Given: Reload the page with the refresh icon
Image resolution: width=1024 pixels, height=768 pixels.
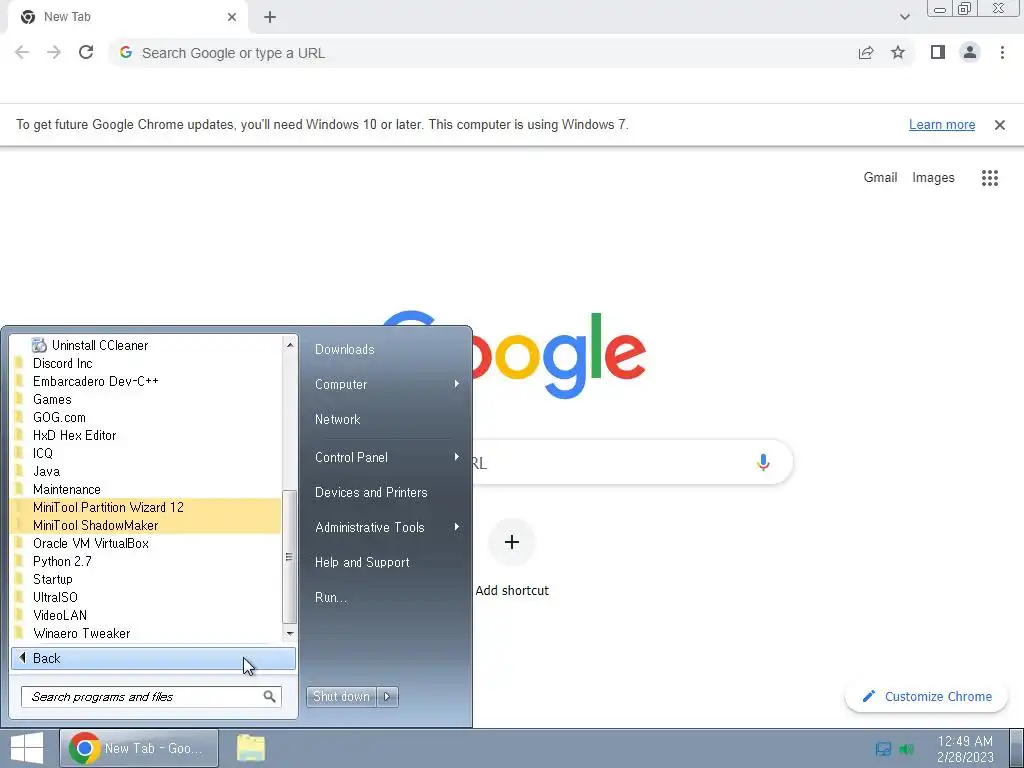Looking at the screenshot, I should pyautogui.click(x=86, y=53).
